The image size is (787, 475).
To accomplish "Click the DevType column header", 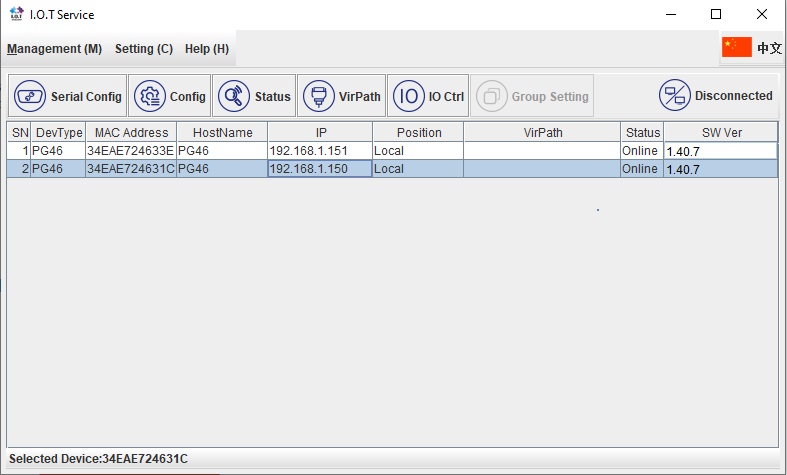I will (57, 132).
